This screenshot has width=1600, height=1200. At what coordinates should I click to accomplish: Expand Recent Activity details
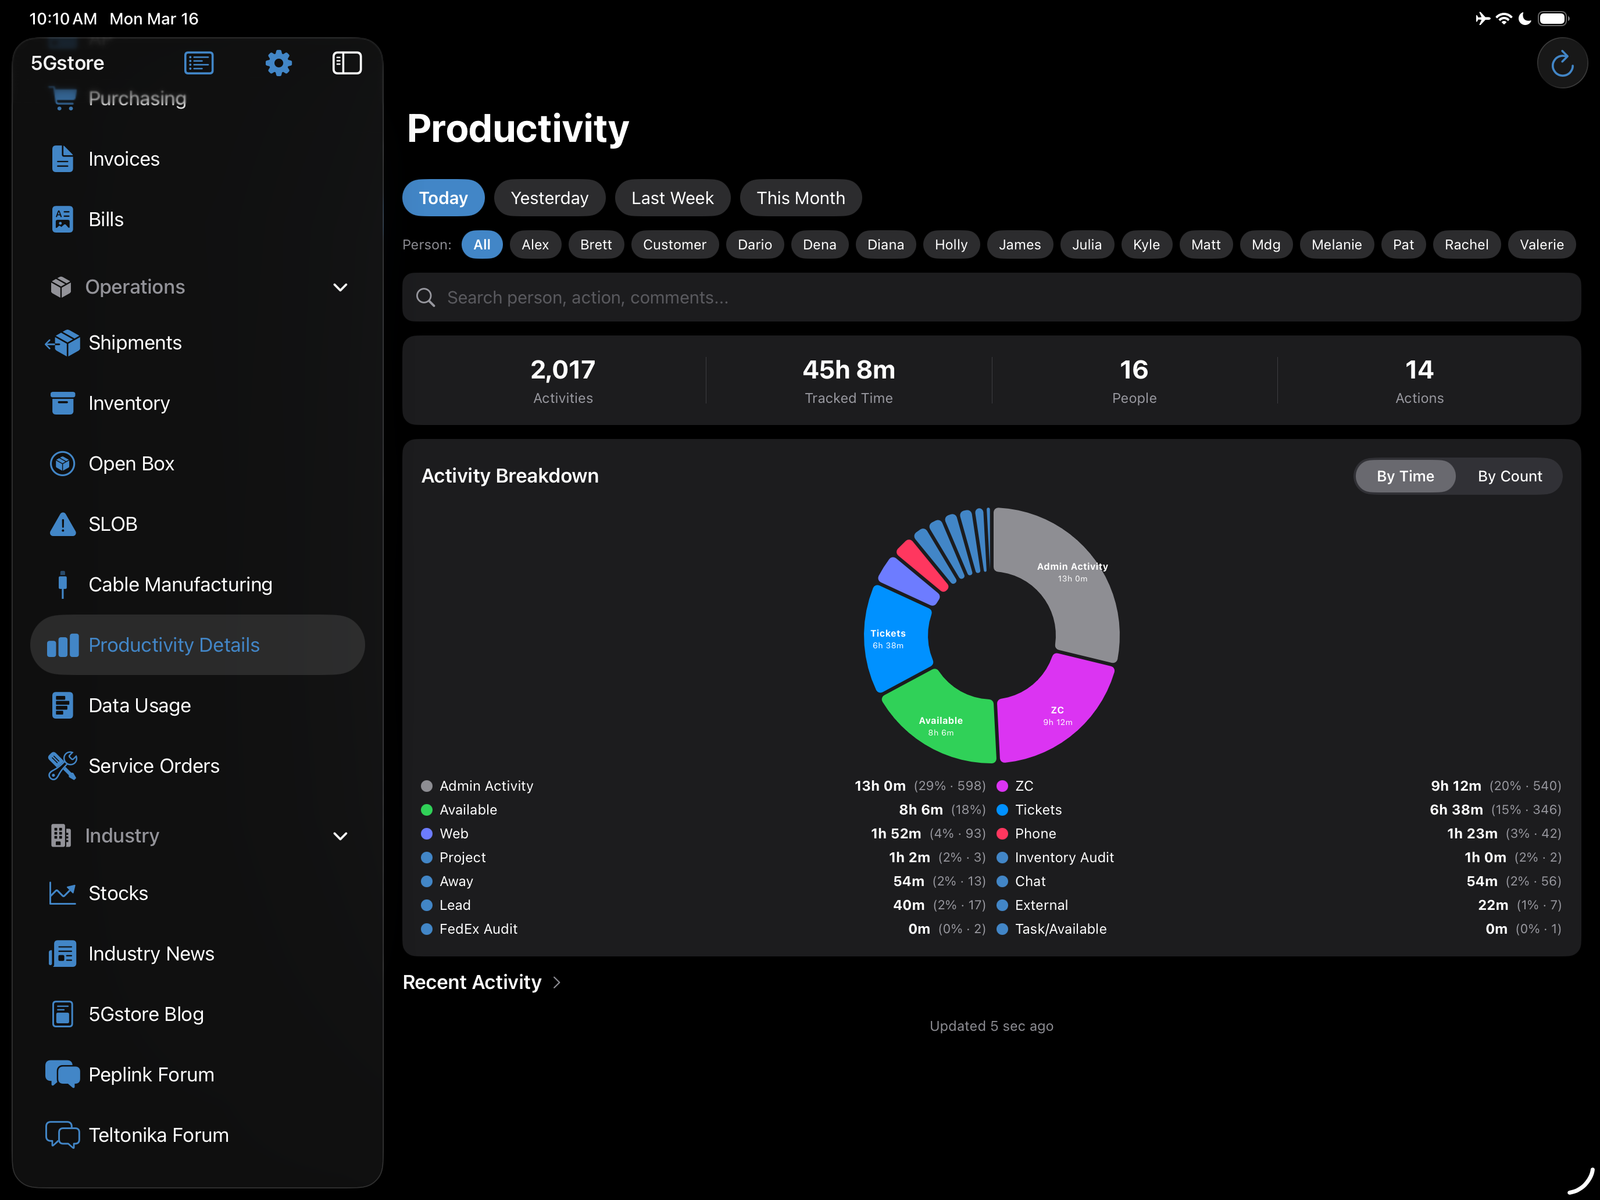pyautogui.click(x=481, y=982)
